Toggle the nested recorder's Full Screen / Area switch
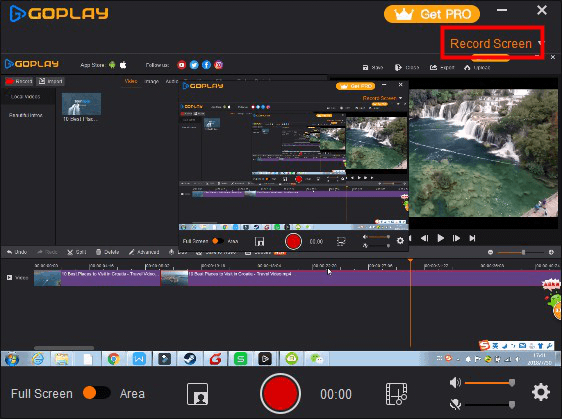This screenshot has height=419, width=562. click(218, 241)
